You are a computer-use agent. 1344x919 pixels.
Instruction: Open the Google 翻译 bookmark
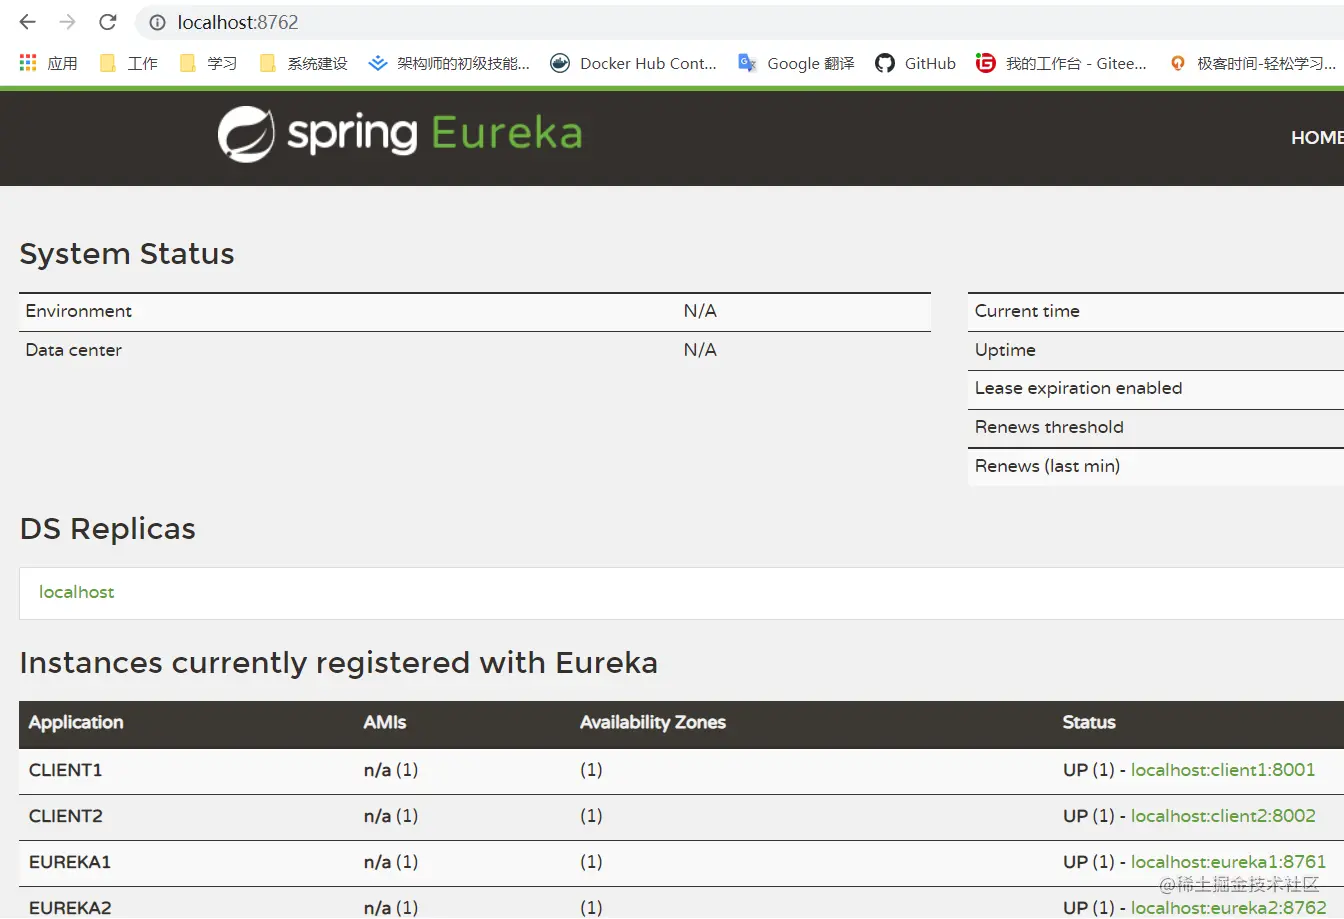pos(796,63)
